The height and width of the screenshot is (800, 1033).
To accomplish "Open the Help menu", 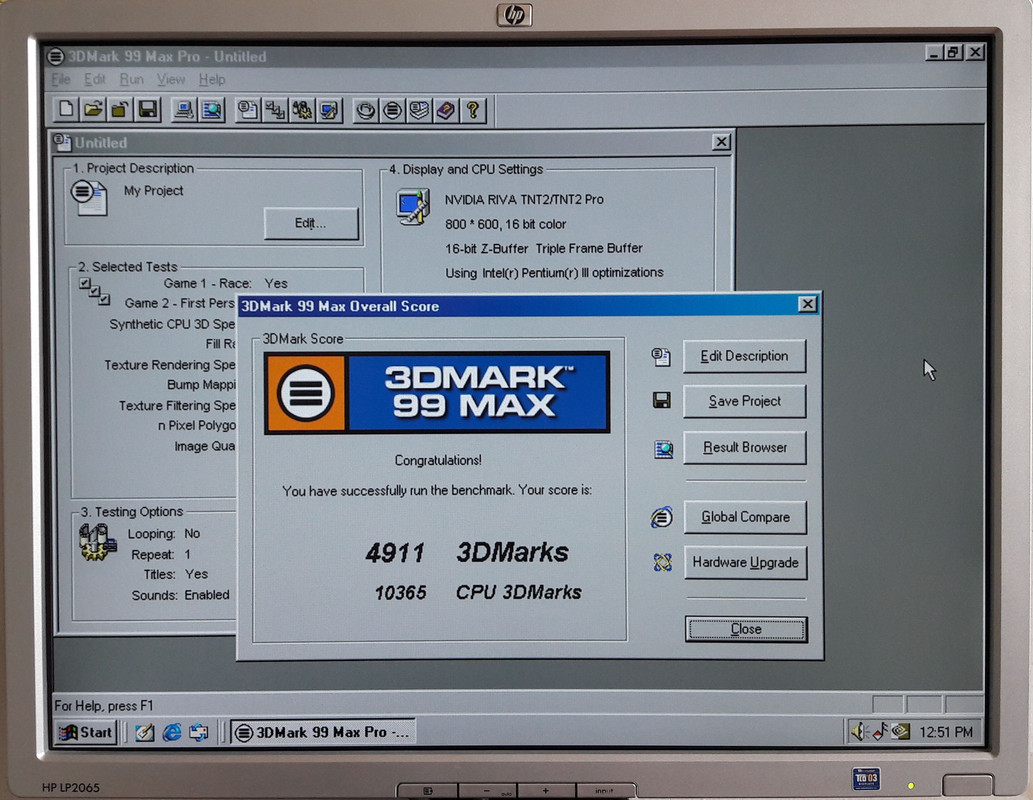I will click(x=211, y=80).
